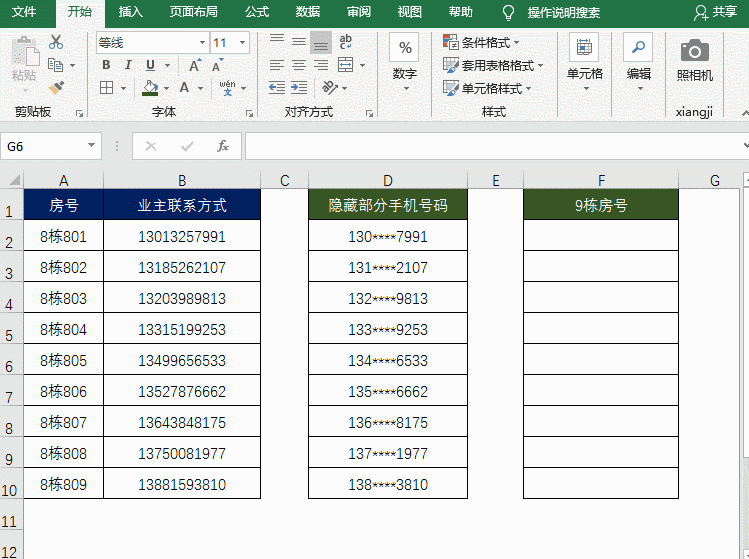Open 条件格式 conditional formatting menu

(481, 43)
